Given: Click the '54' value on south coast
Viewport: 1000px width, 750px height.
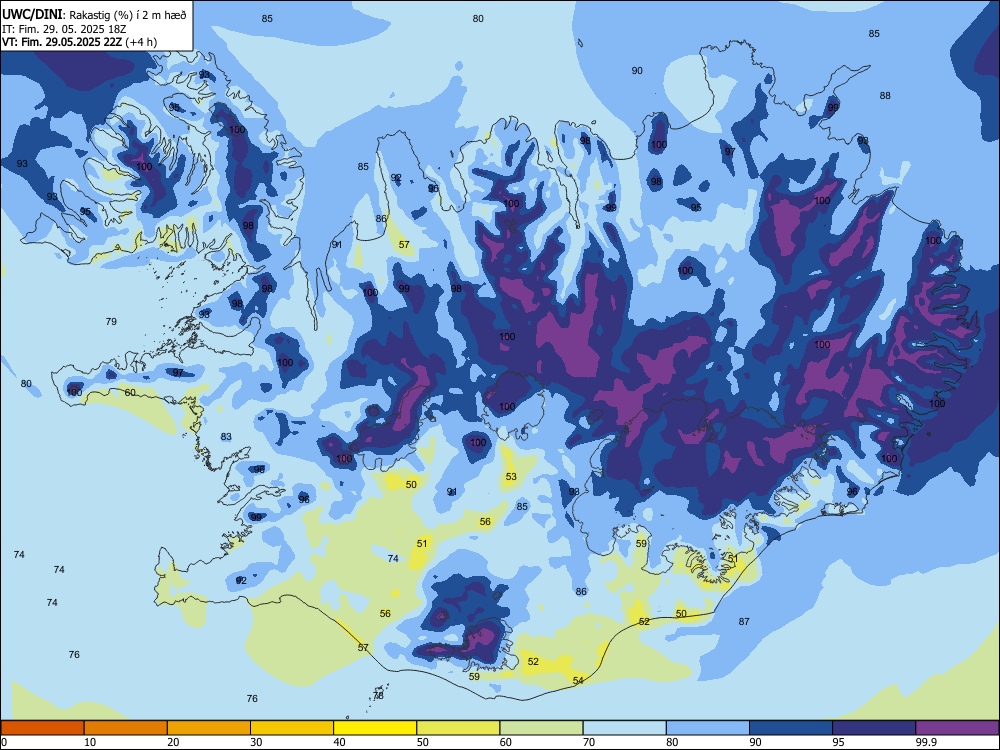Looking at the screenshot, I should click(x=578, y=680).
